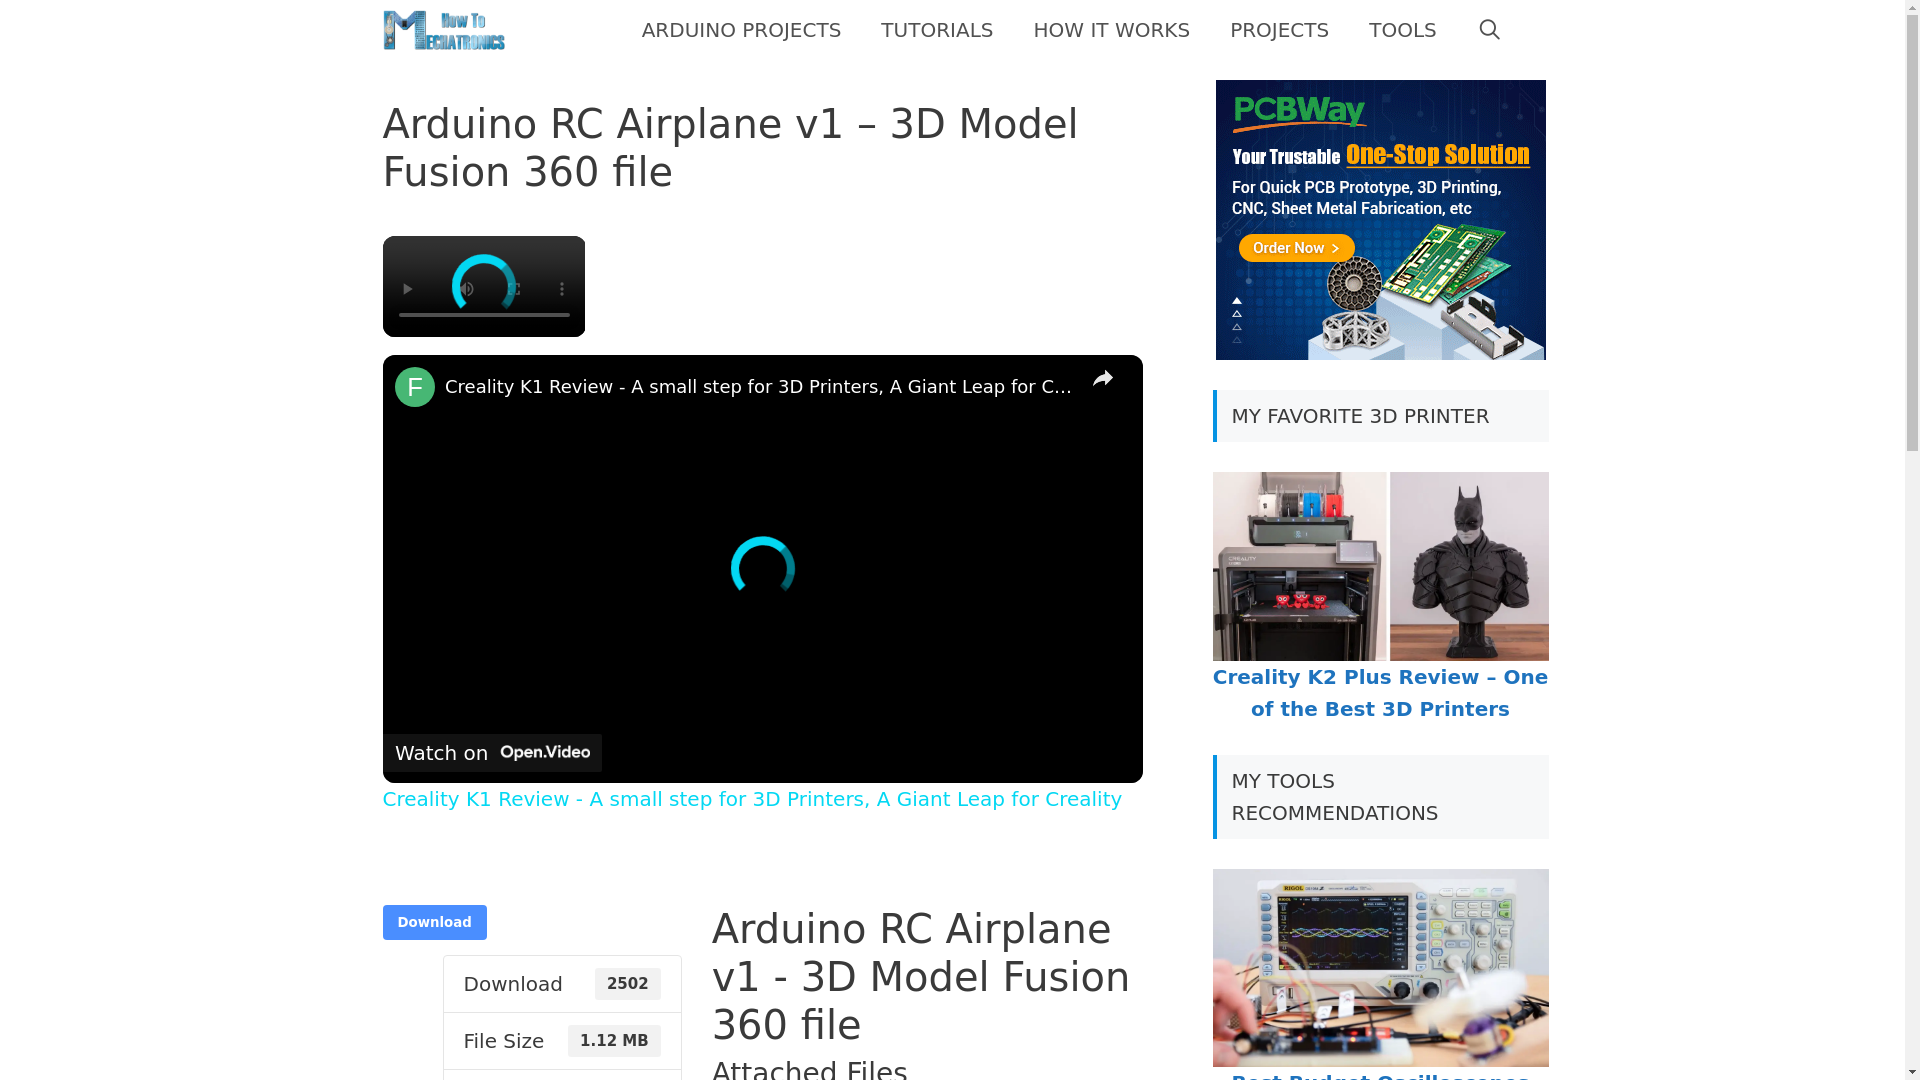Open the site search icon
The width and height of the screenshot is (1920, 1080).
pos(1489,30)
